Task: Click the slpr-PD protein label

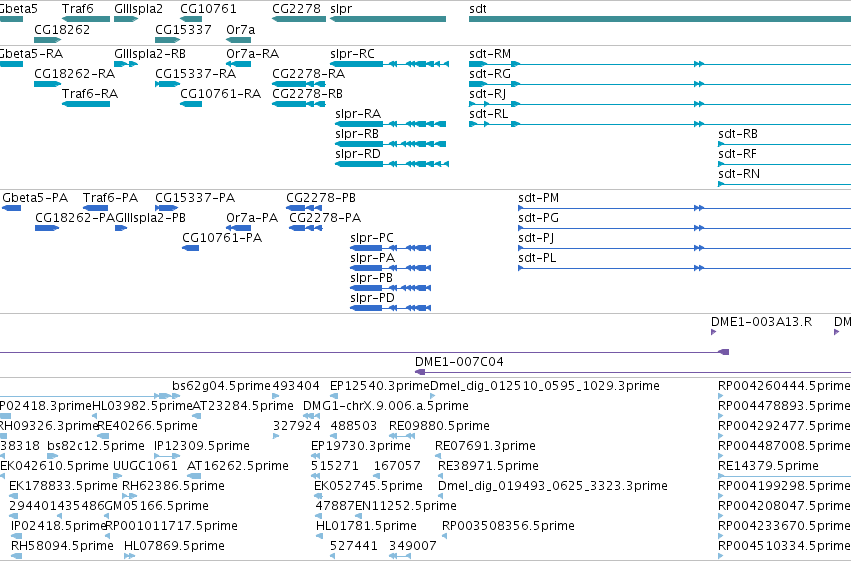Action: click(372, 298)
